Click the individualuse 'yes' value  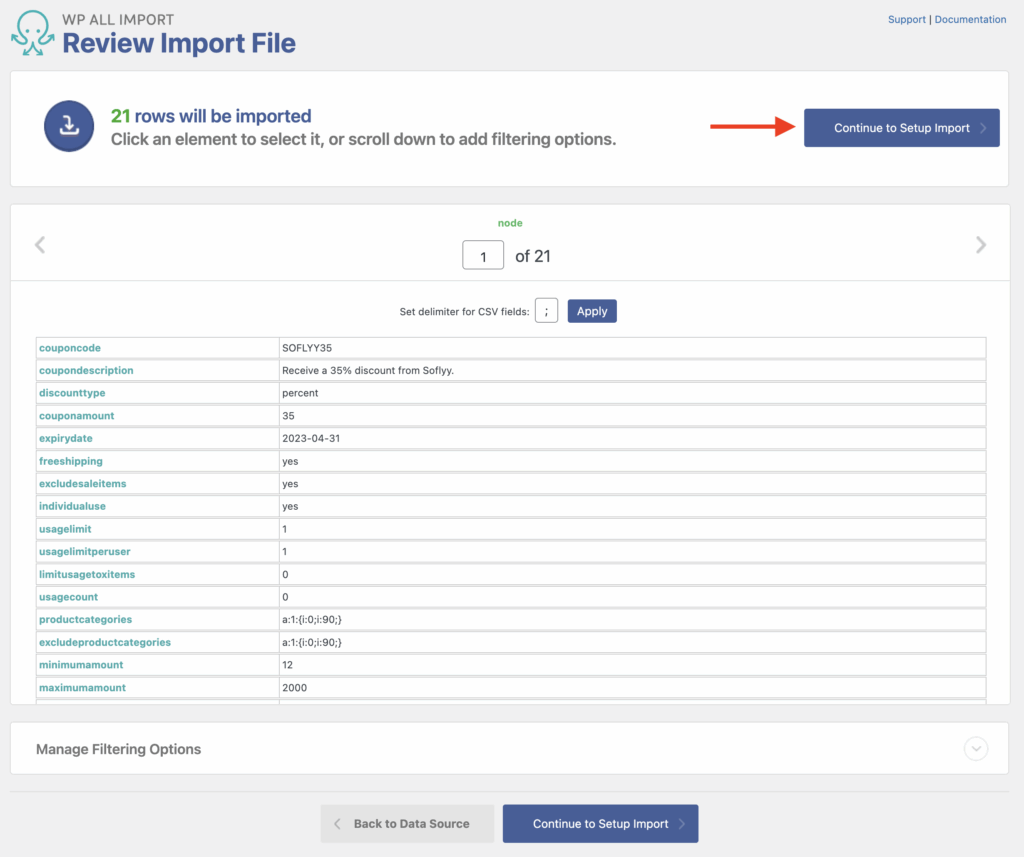click(x=290, y=506)
